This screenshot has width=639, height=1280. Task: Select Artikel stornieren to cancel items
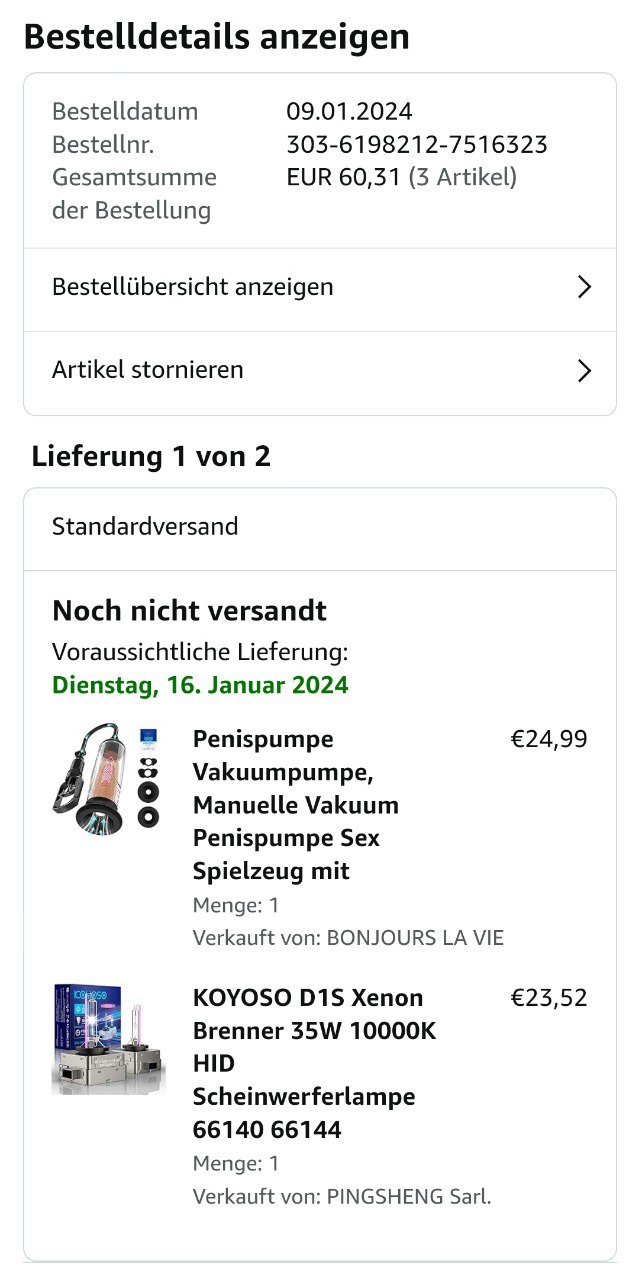148,370
